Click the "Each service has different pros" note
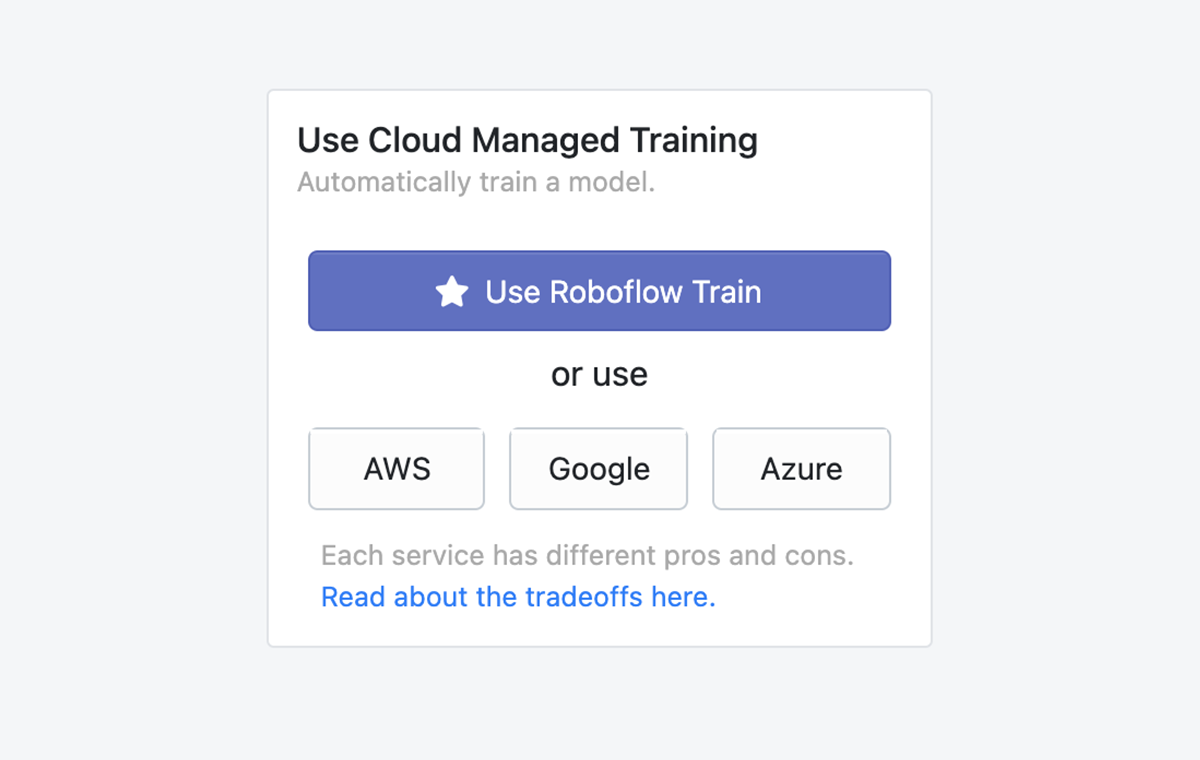1200x760 pixels. [587, 555]
